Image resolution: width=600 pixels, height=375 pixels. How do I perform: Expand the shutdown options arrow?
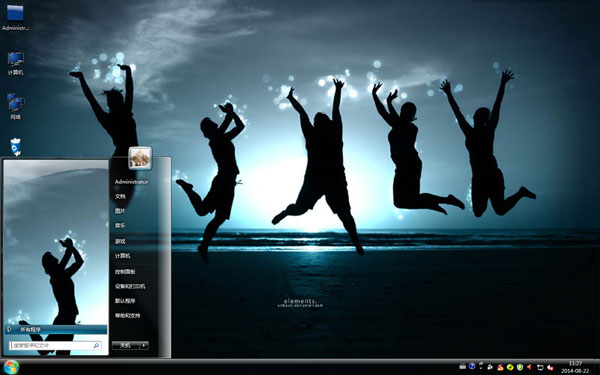pyautogui.click(x=144, y=345)
